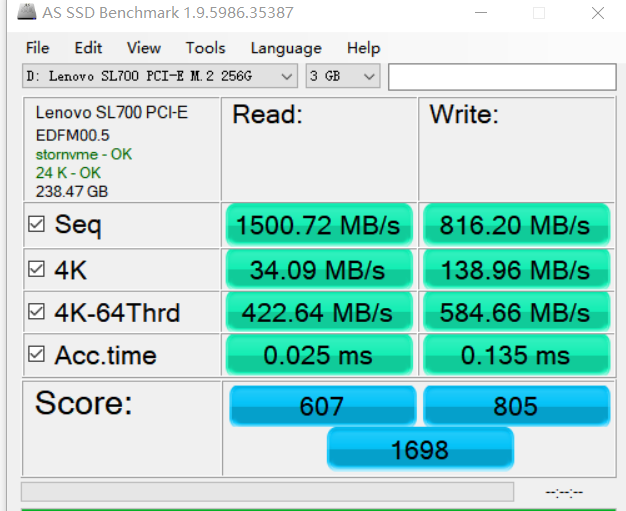Open the File menu
This screenshot has height=511, width=626.
coord(38,48)
